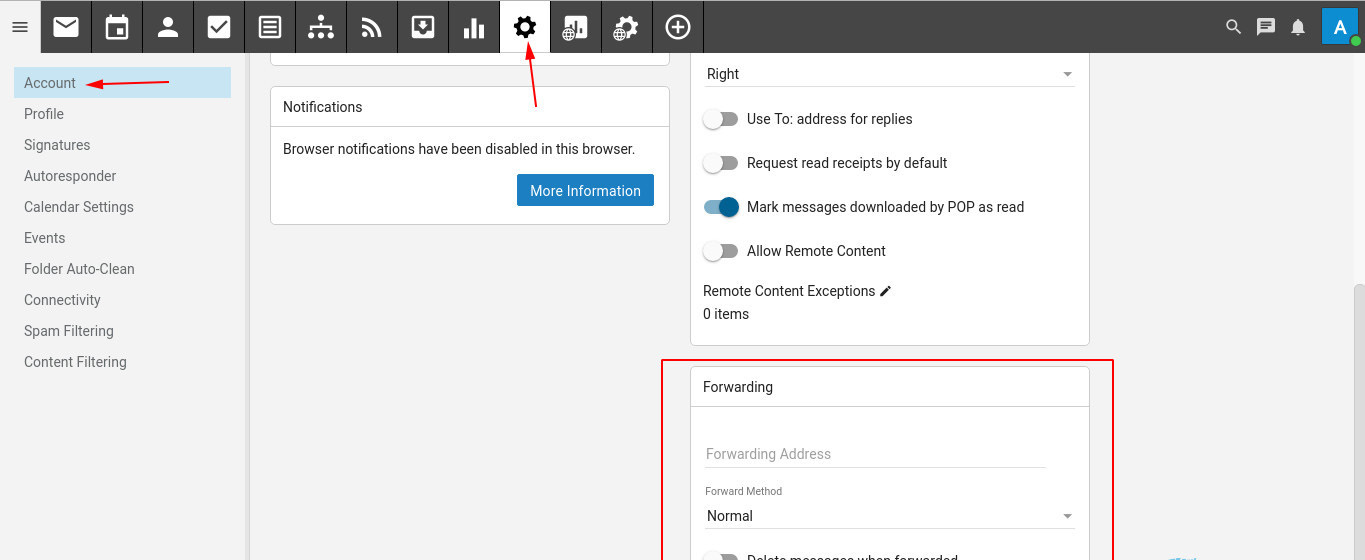Turn on Allow Remote Content
Screen dimensions: 1365x560
pyautogui.click(x=720, y=251)
